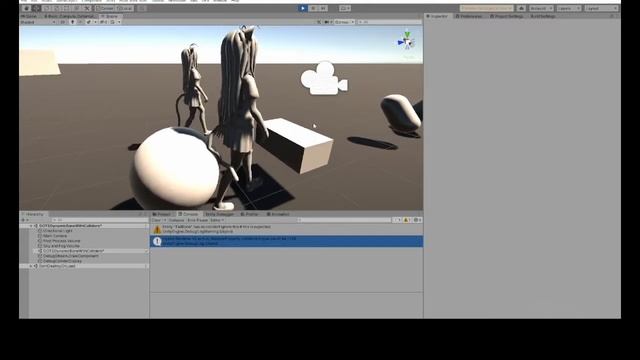Click the Scene view search field
The image size is (640, 360).
click(x=390, y=22)
